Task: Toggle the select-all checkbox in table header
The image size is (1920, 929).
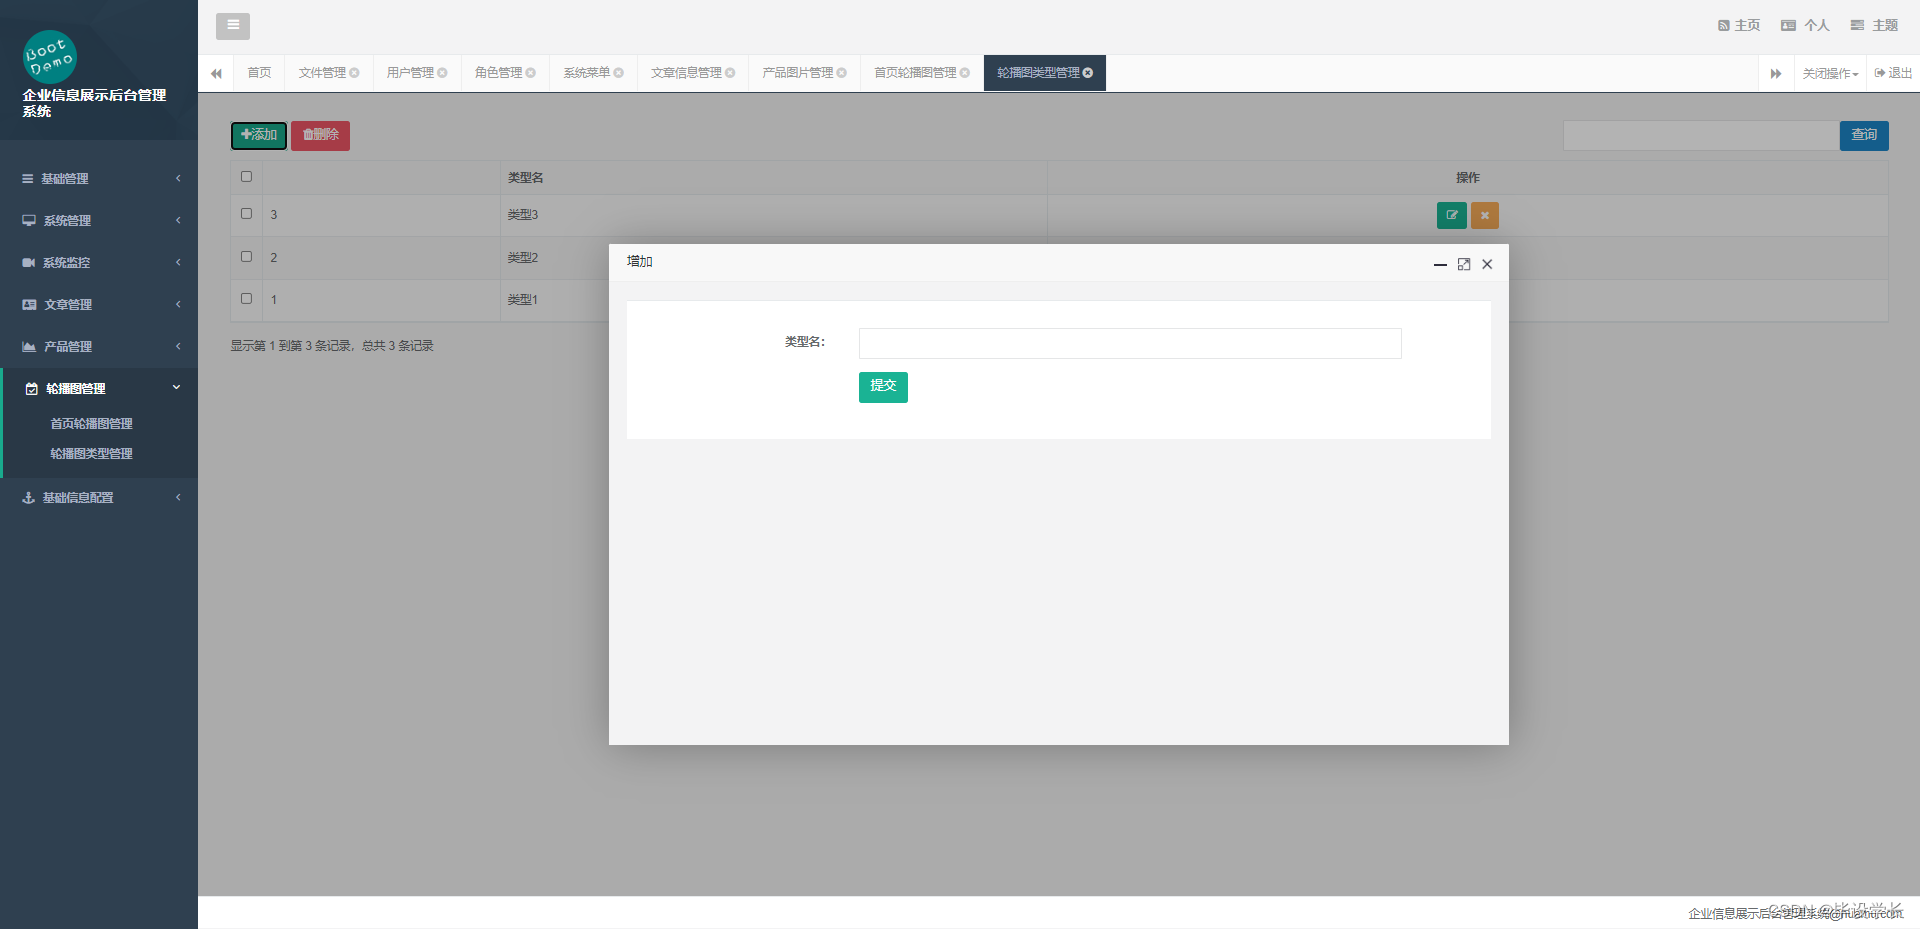Action: tap(246, 177)
